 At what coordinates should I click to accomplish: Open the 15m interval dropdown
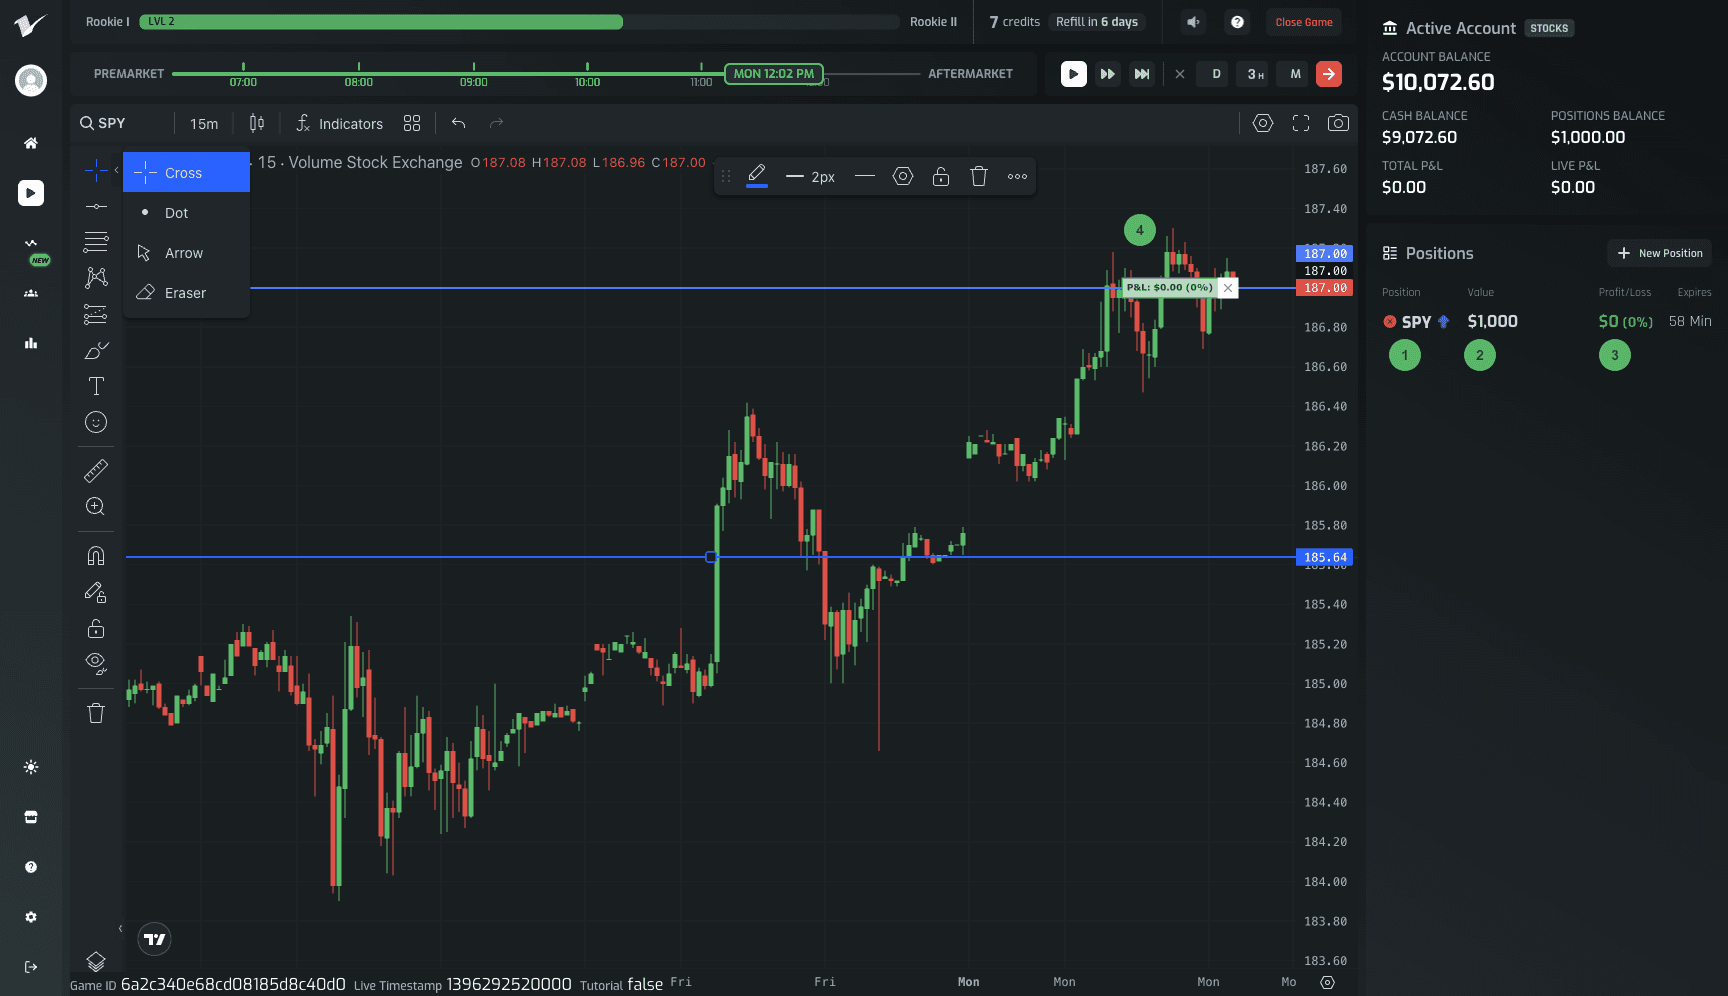click(204, 123)
